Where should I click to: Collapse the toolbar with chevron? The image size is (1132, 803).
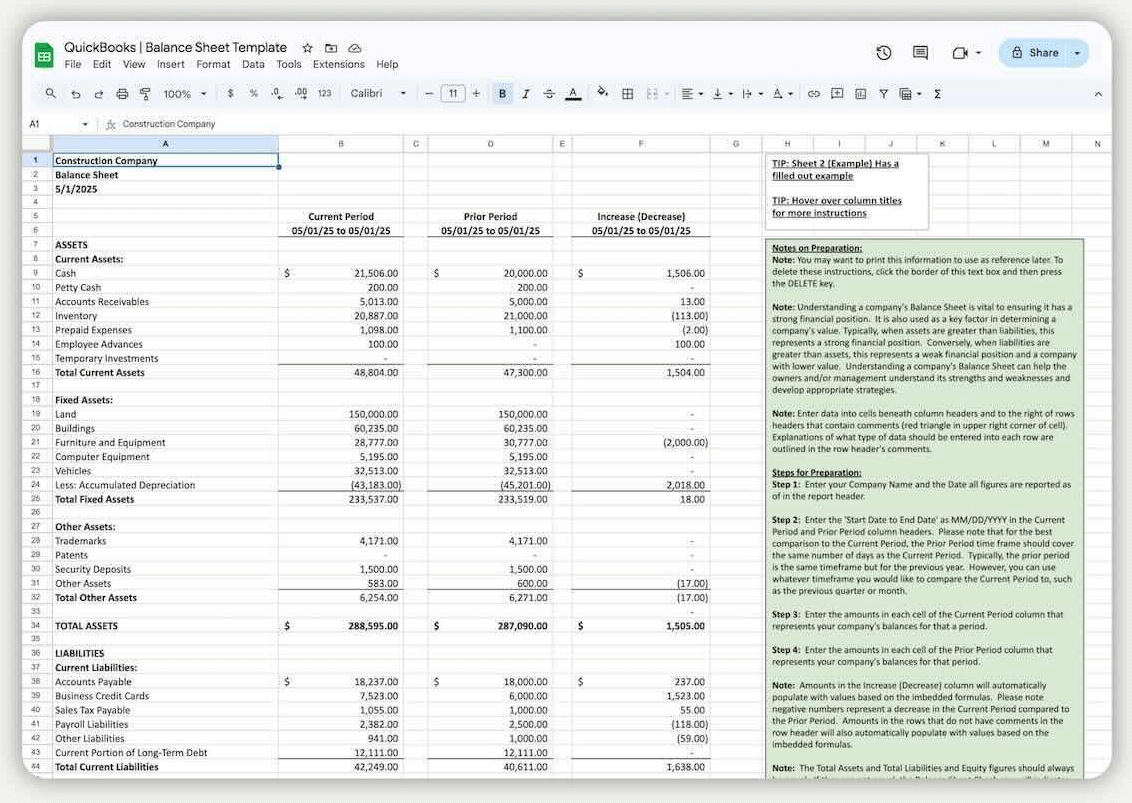tap(1098, 94)
